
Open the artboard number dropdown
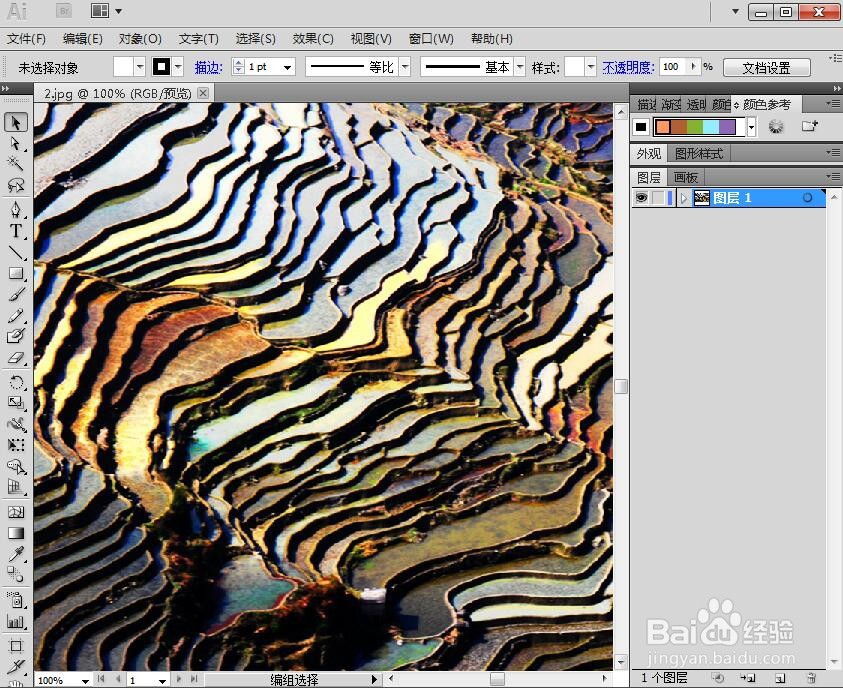point(162,680)
